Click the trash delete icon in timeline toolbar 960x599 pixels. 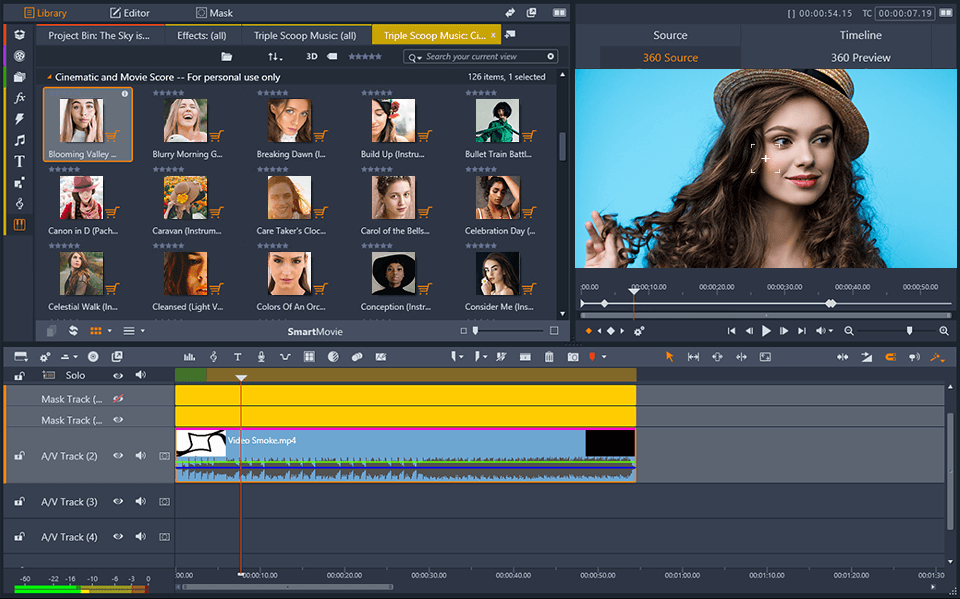click(549, 357)
